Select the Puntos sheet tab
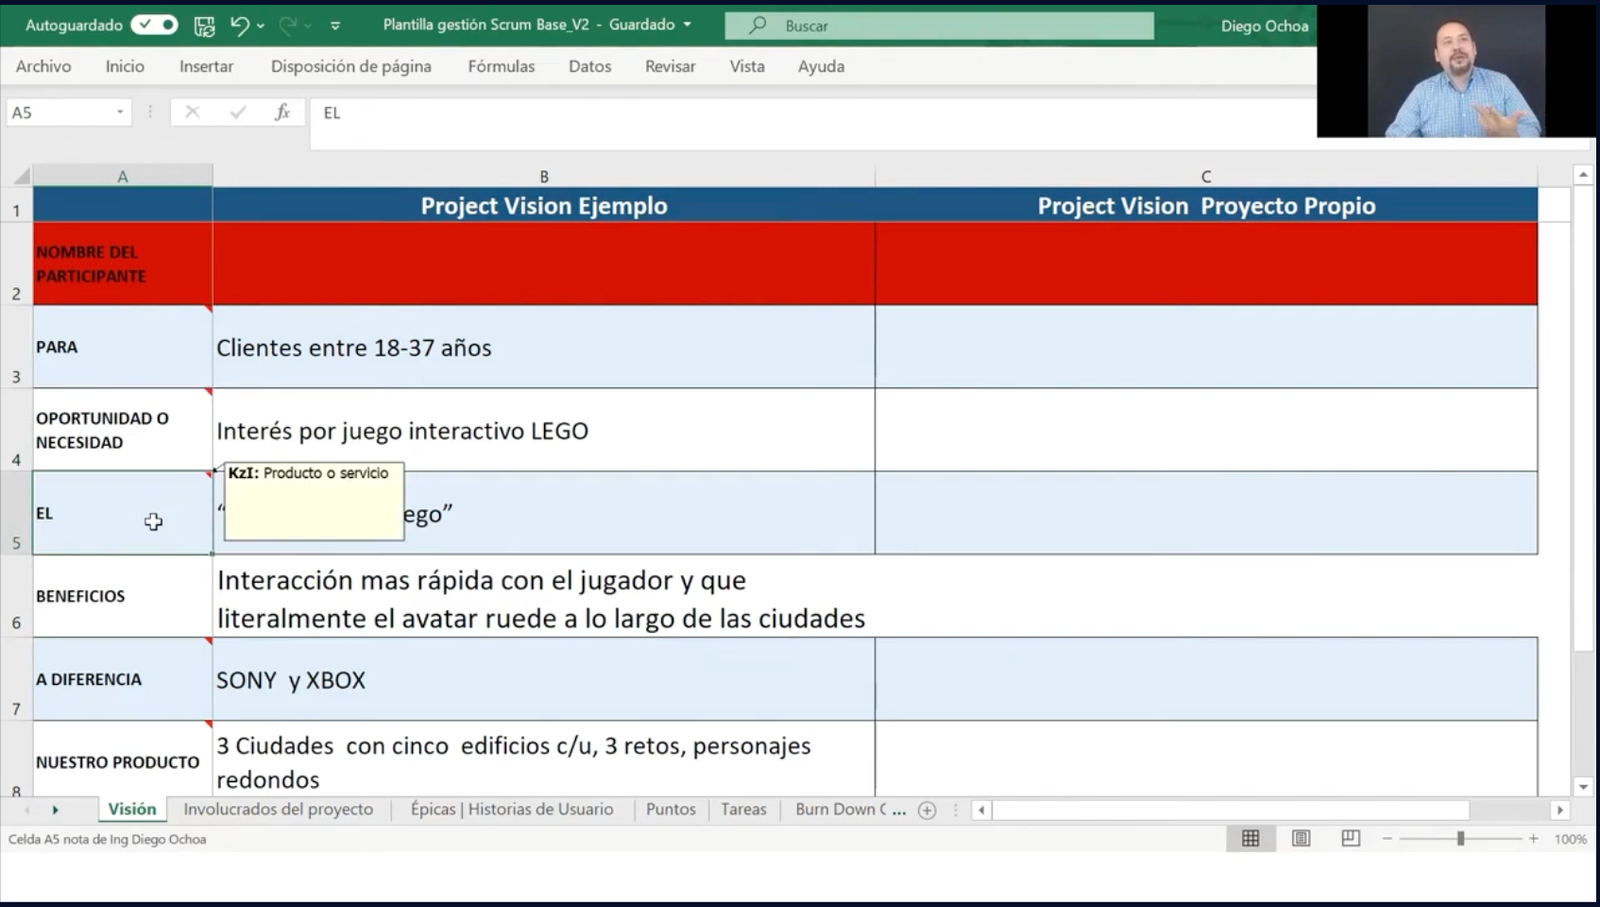1600x907 pixels. [670, 809]
